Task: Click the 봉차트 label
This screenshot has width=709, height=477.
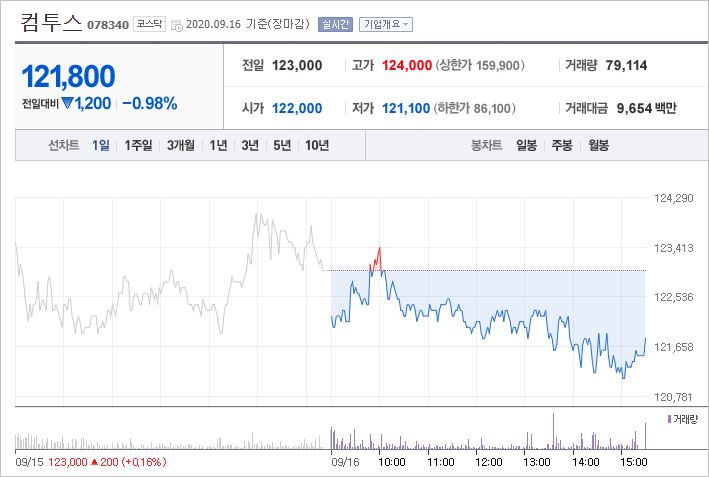Action: click(487, 145)
